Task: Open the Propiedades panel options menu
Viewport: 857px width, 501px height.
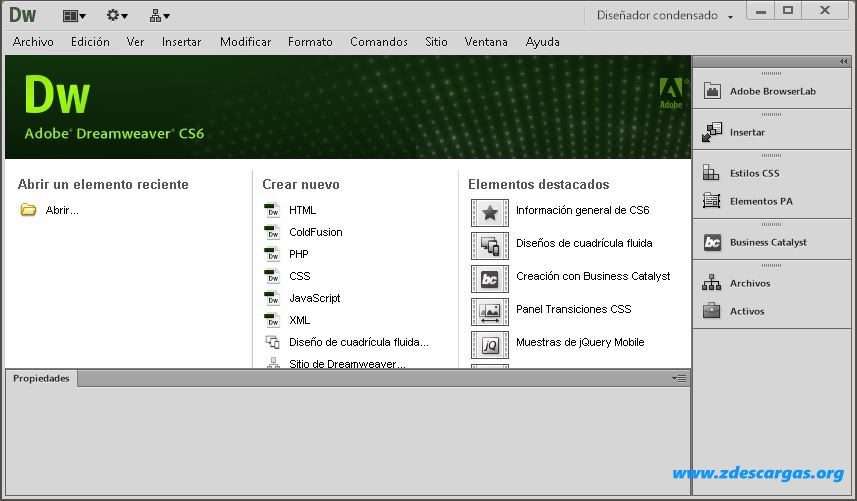Action: coord(679,378)
